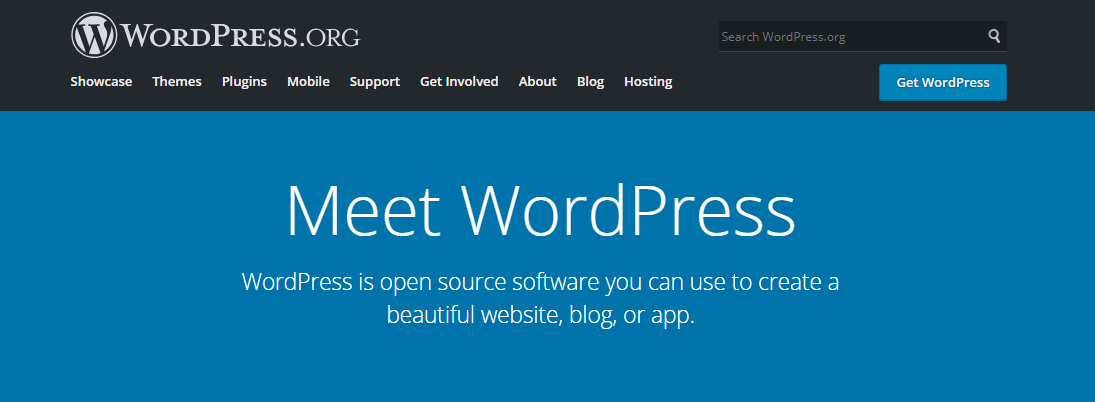Visit the Support section
This screenshot has height=402, width=1095.
click(374, 82)
